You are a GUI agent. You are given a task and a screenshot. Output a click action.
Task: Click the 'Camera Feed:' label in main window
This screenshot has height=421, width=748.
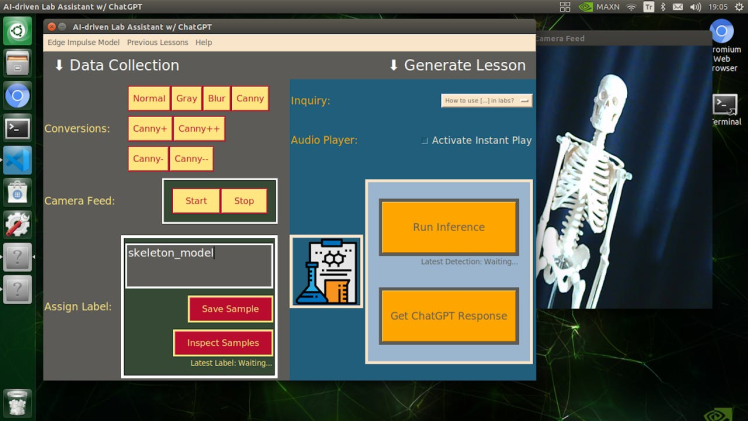pyautogui.click(x=80, y=201)
